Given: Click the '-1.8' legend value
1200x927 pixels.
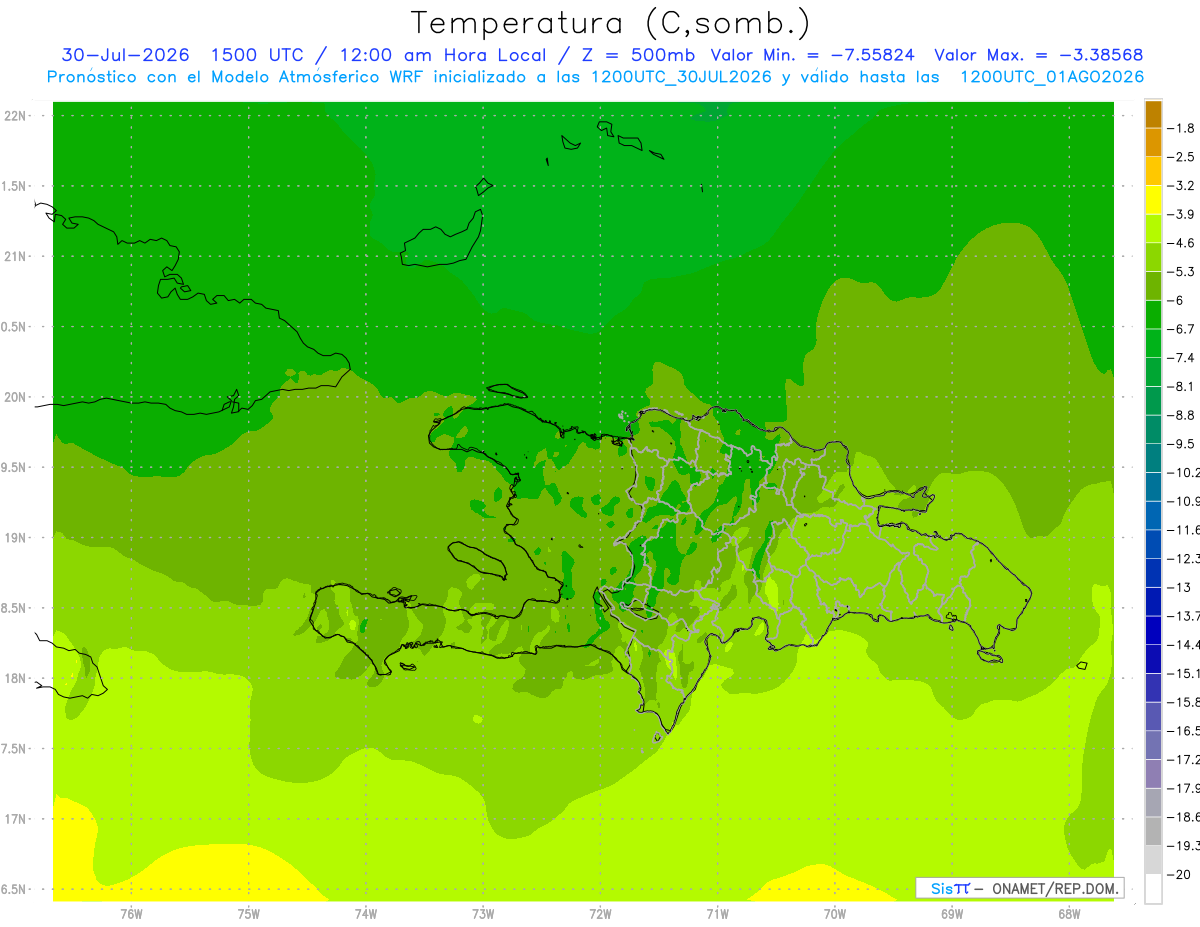Looking at the screenshot, I should pyautogui.click(x=1183, y=128).
